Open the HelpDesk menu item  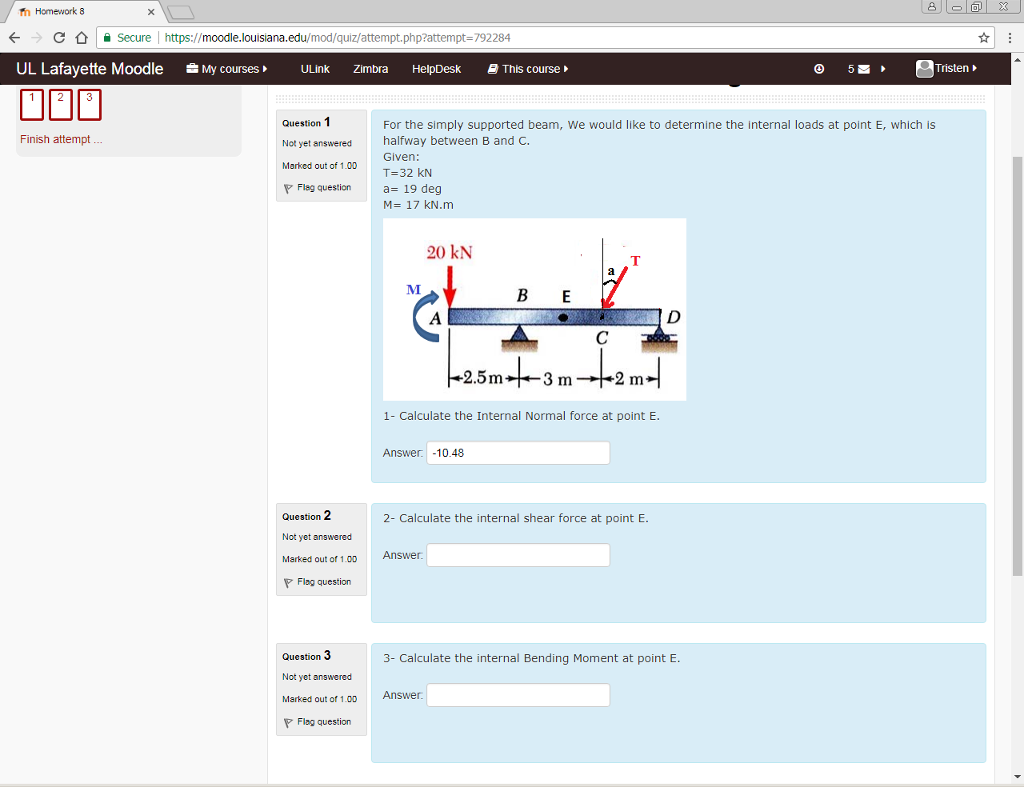(x=436, y=69)
